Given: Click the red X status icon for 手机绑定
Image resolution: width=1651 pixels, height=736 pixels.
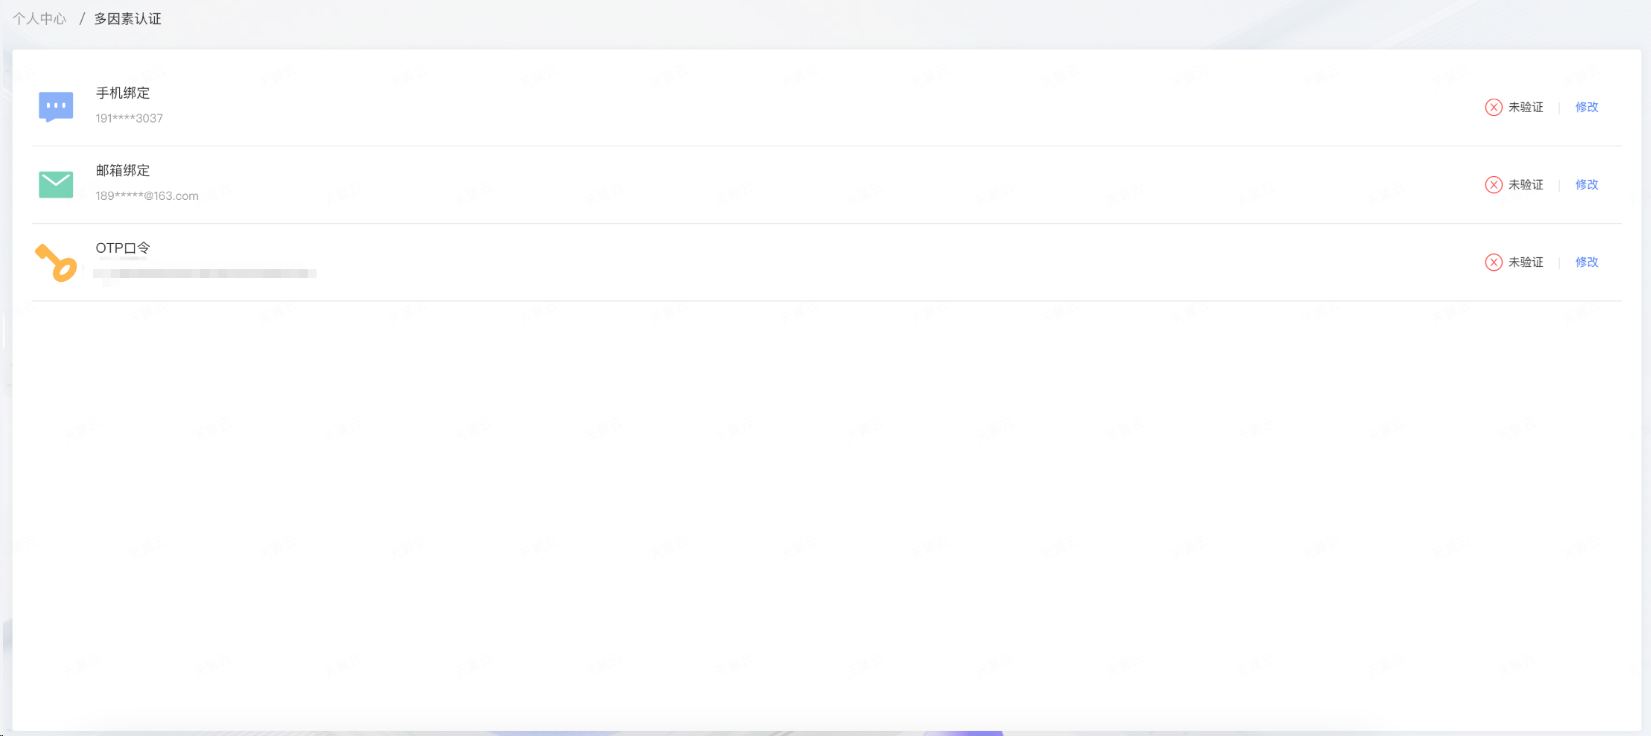Looking at the screenshot, I should (x=1493, y=107).
